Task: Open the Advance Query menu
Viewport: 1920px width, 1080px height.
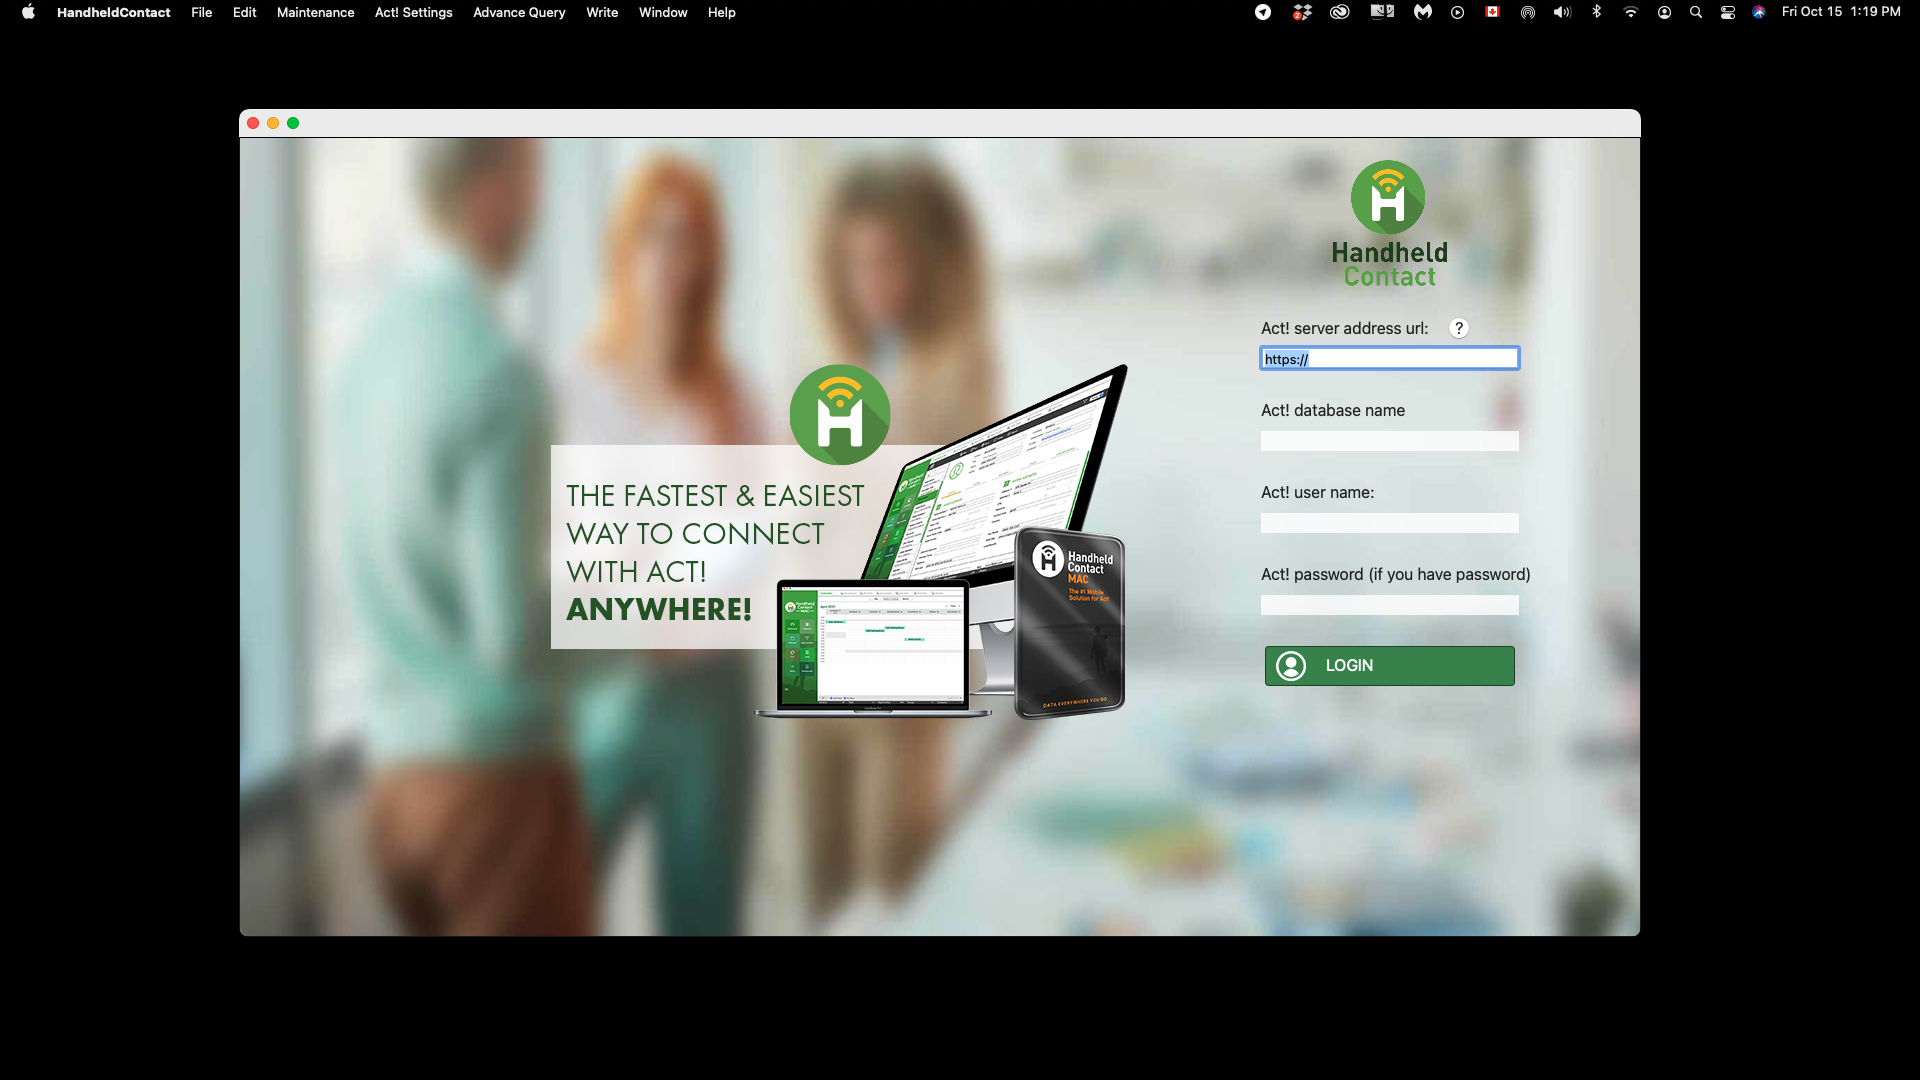Action: 519,12
